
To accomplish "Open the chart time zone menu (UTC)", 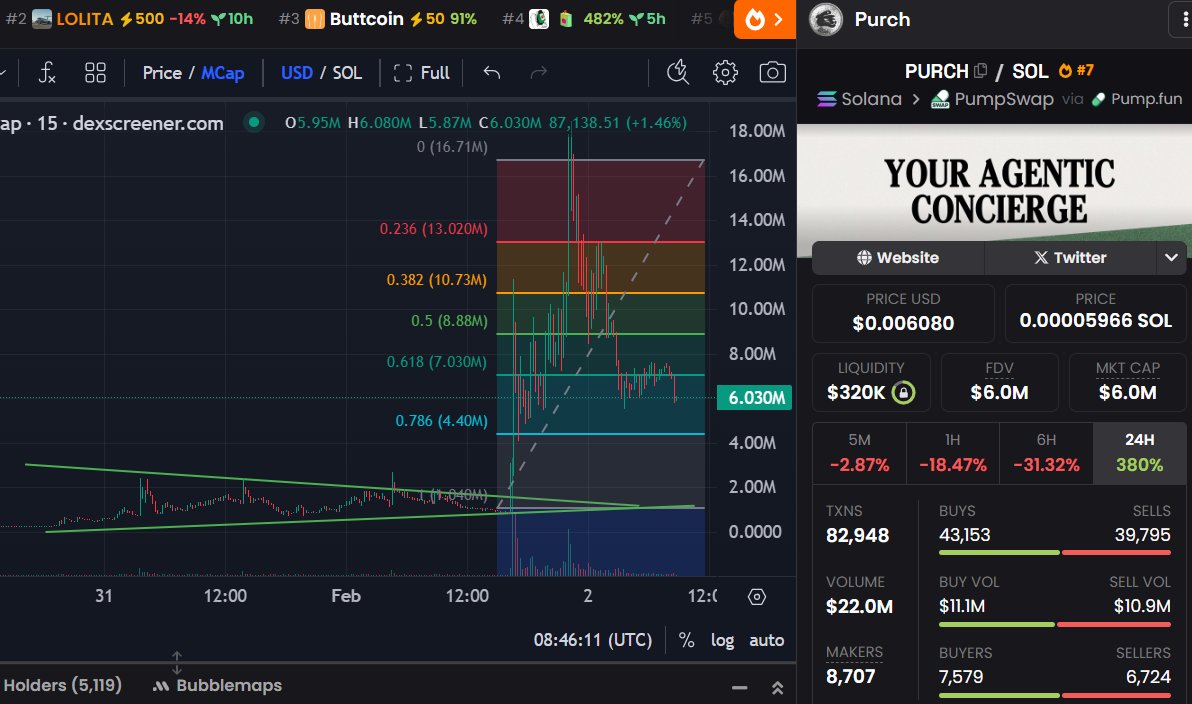I will [x=593, y=640].
